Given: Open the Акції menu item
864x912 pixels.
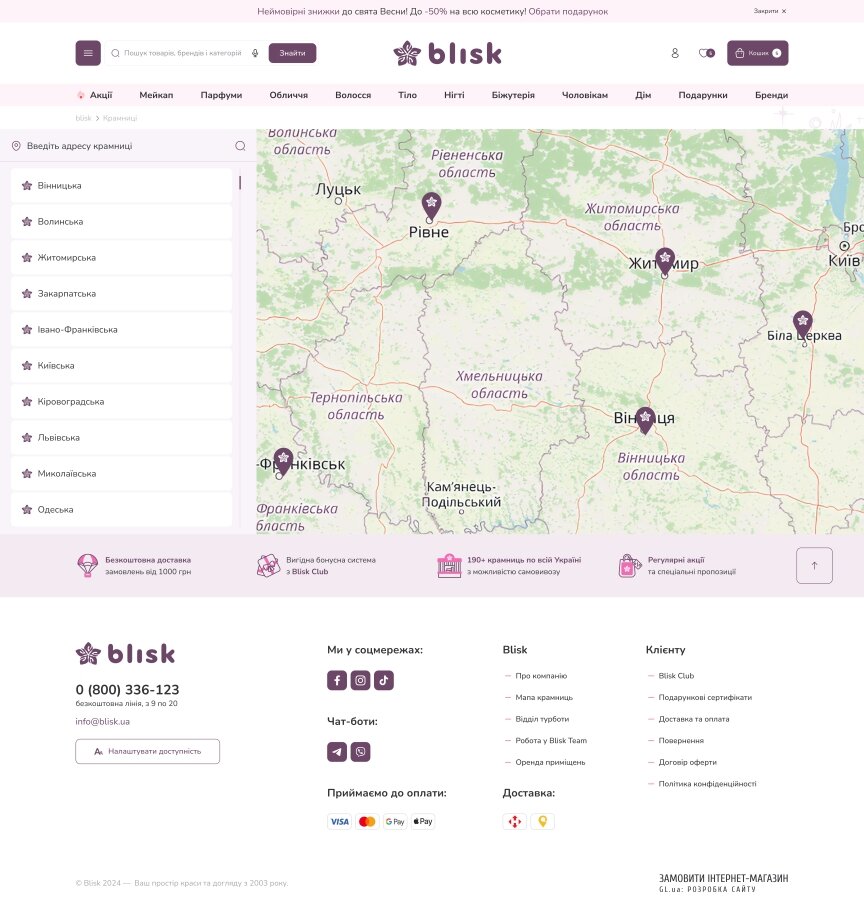Looking at the screenshot, I should point(94,95).
